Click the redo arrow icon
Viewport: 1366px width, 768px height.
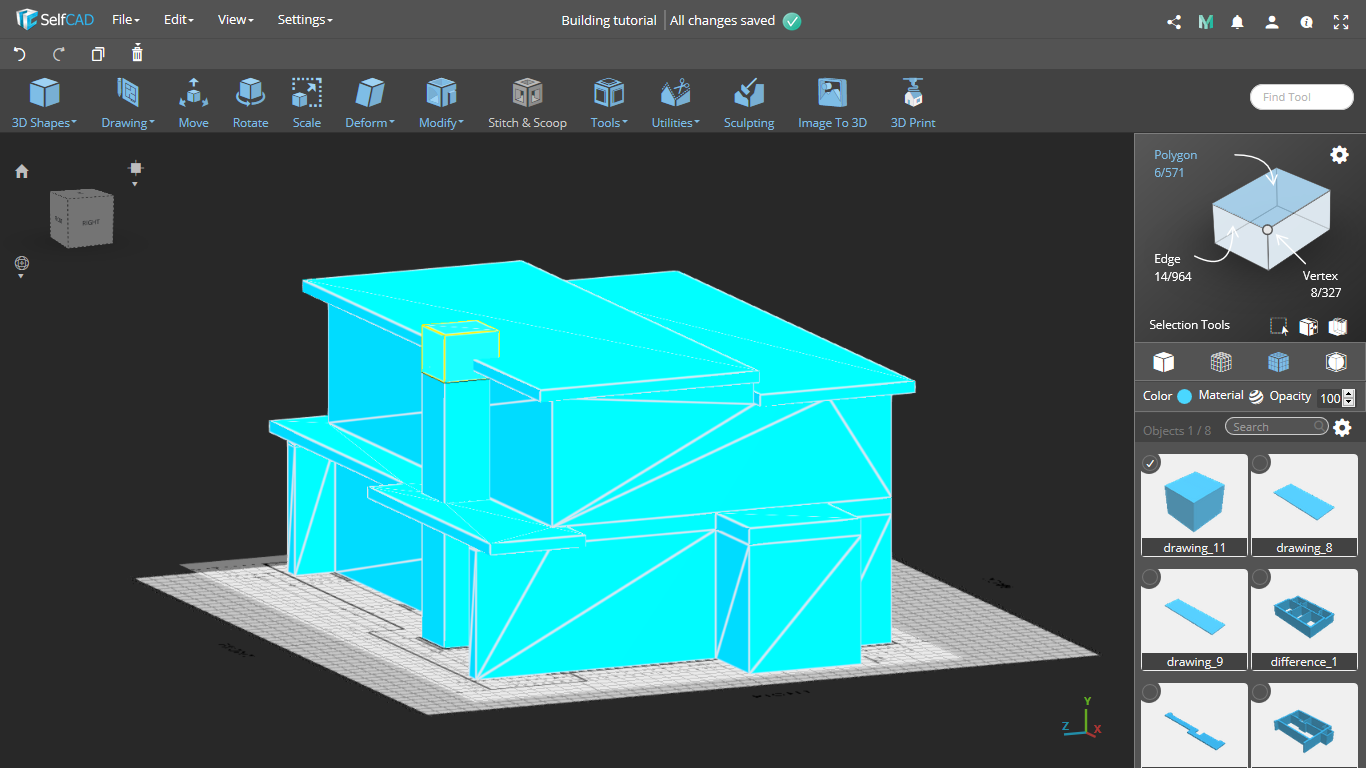pyautogui.click(x=59, y=54)
